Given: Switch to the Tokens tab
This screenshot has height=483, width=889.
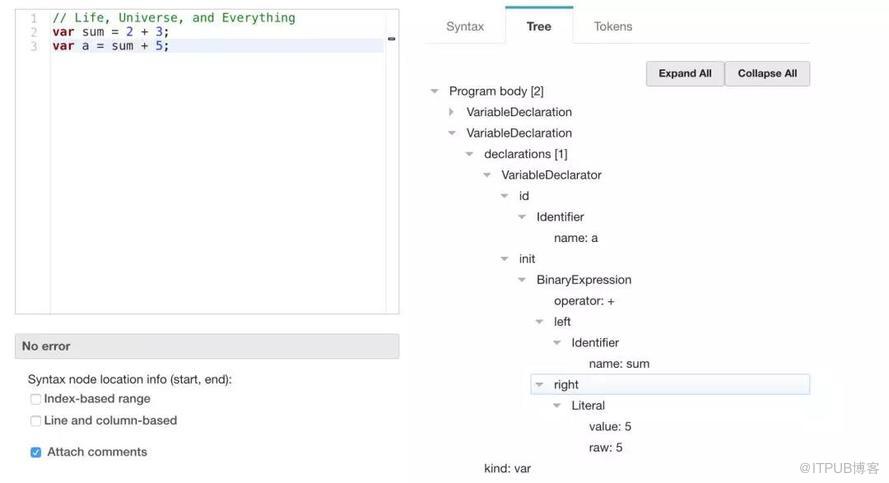Looking at the screenshot, I should pyautogui.click(x=613, y=27).
